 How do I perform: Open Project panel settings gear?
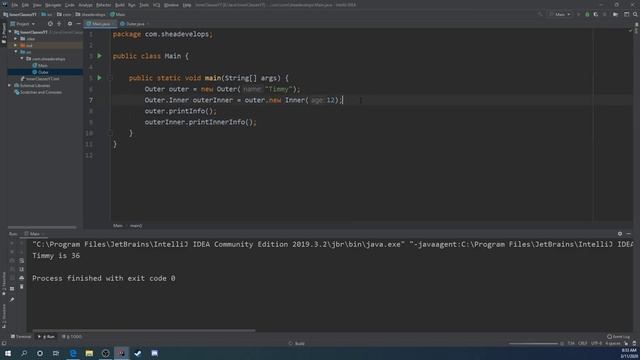click(70, 24)
